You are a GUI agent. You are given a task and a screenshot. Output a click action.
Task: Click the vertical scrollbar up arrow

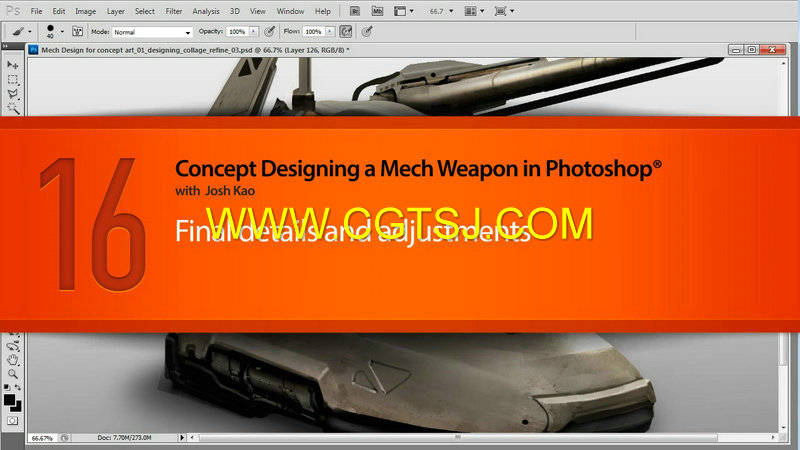click(x=784, y=63)
